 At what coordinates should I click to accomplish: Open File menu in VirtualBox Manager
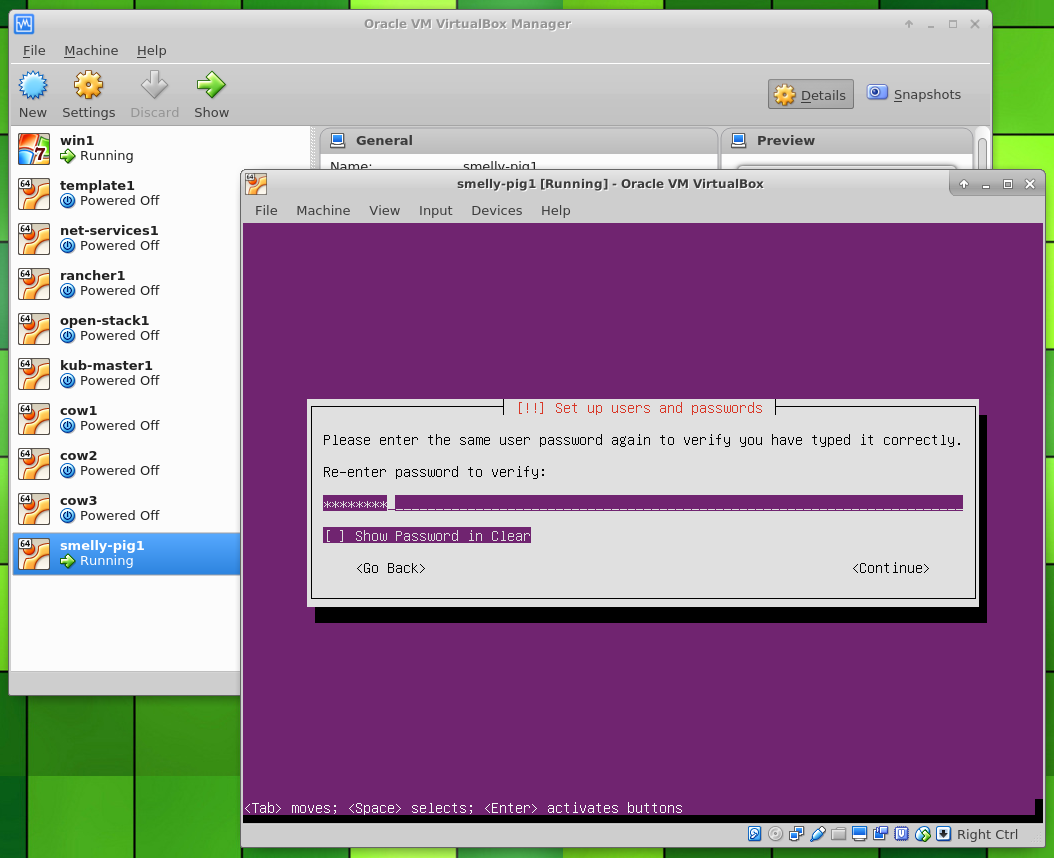34,50
